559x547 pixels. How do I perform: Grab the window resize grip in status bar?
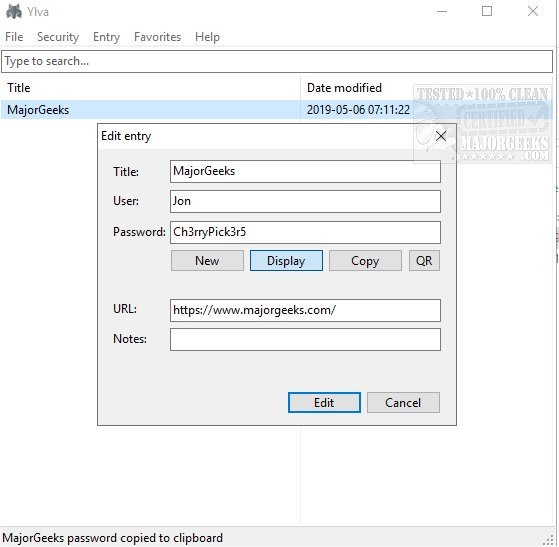click(549, 541)
